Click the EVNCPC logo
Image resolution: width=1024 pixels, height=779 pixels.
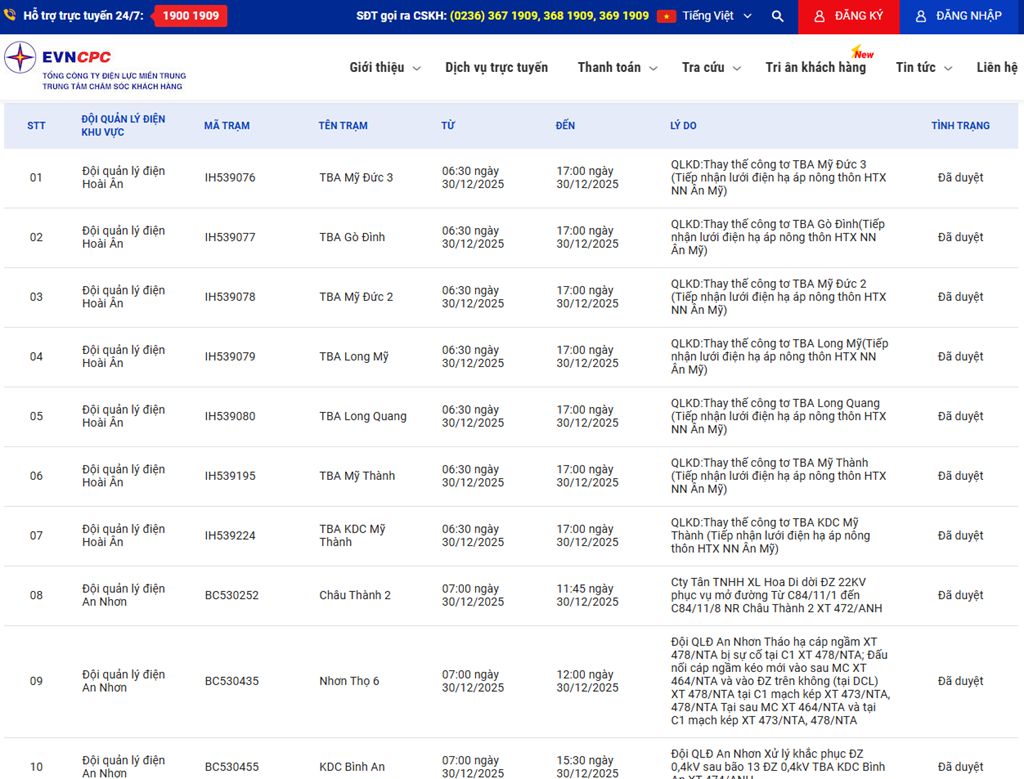pos(21,58)
